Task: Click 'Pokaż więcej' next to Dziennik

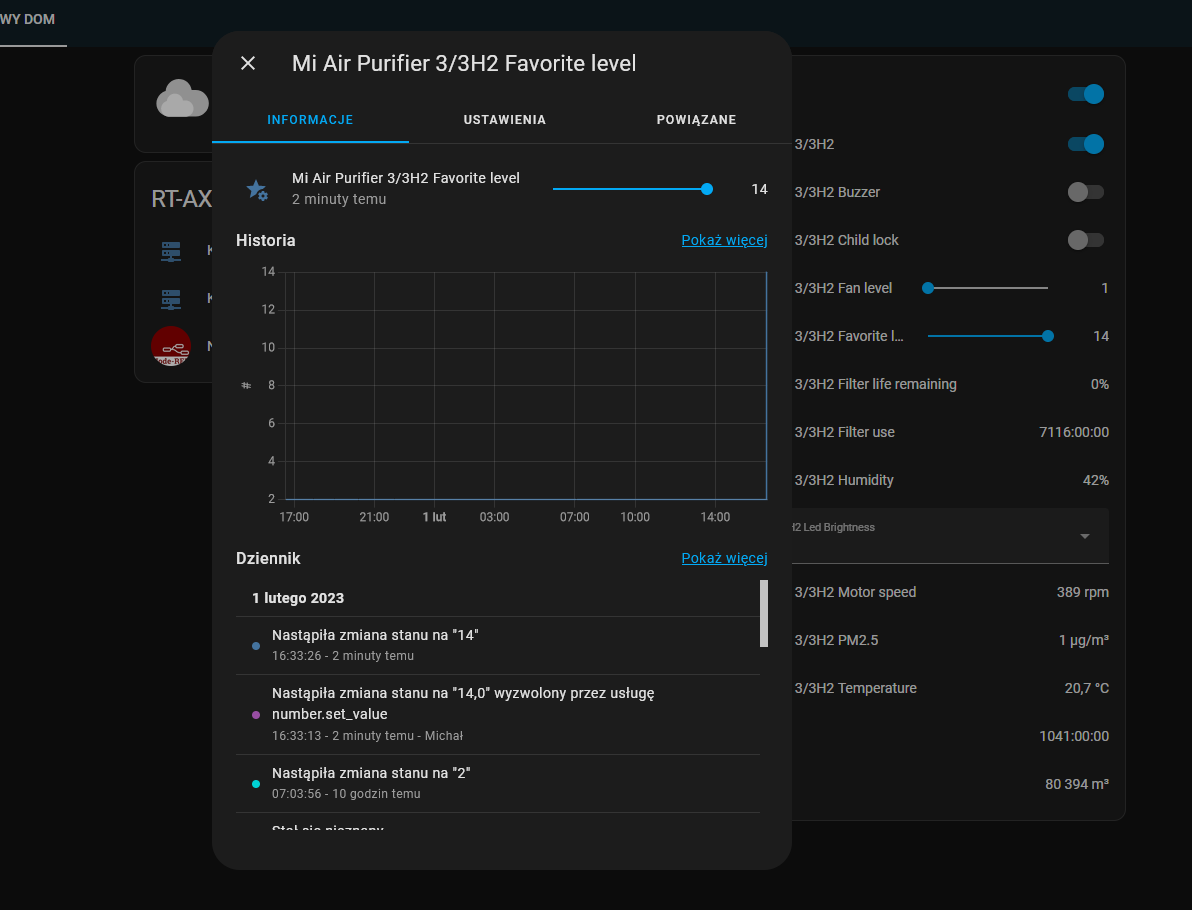Action: tap(724, 558)
